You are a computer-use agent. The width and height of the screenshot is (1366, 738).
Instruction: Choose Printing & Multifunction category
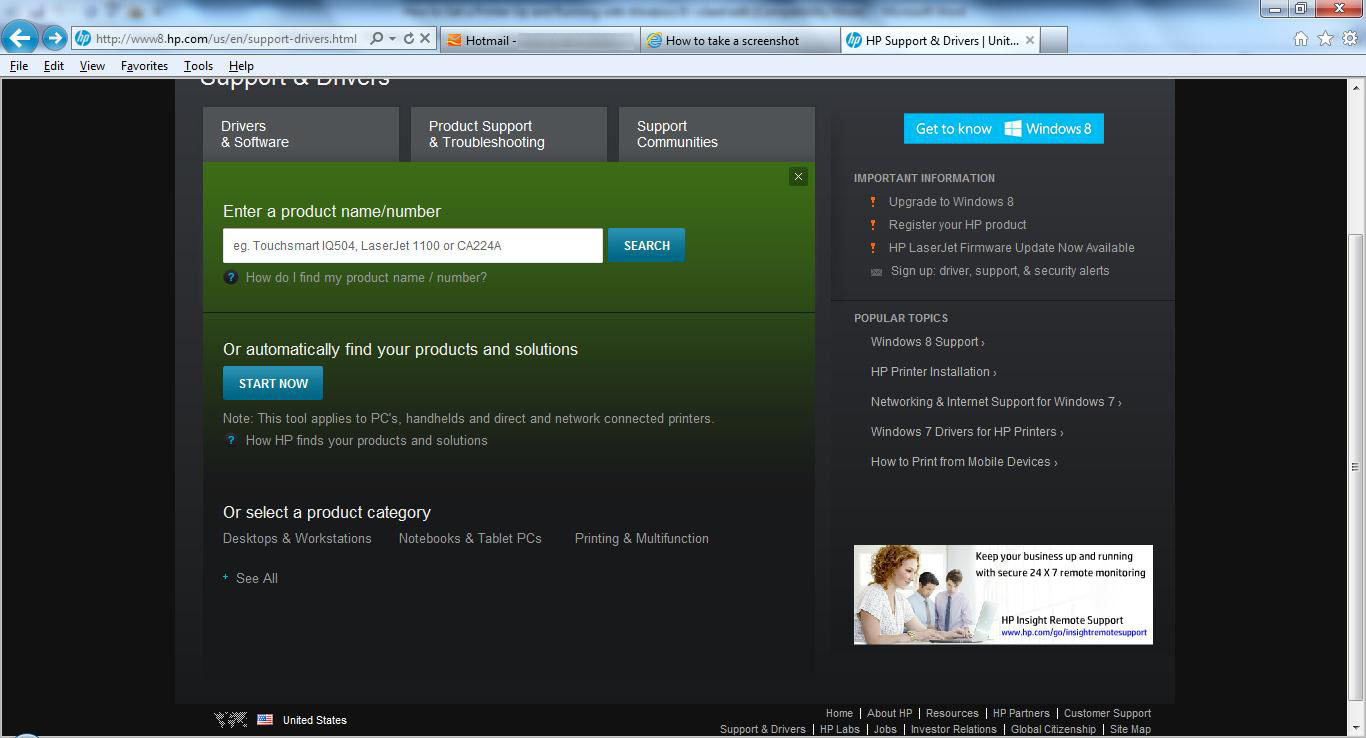tap(641, 538)
